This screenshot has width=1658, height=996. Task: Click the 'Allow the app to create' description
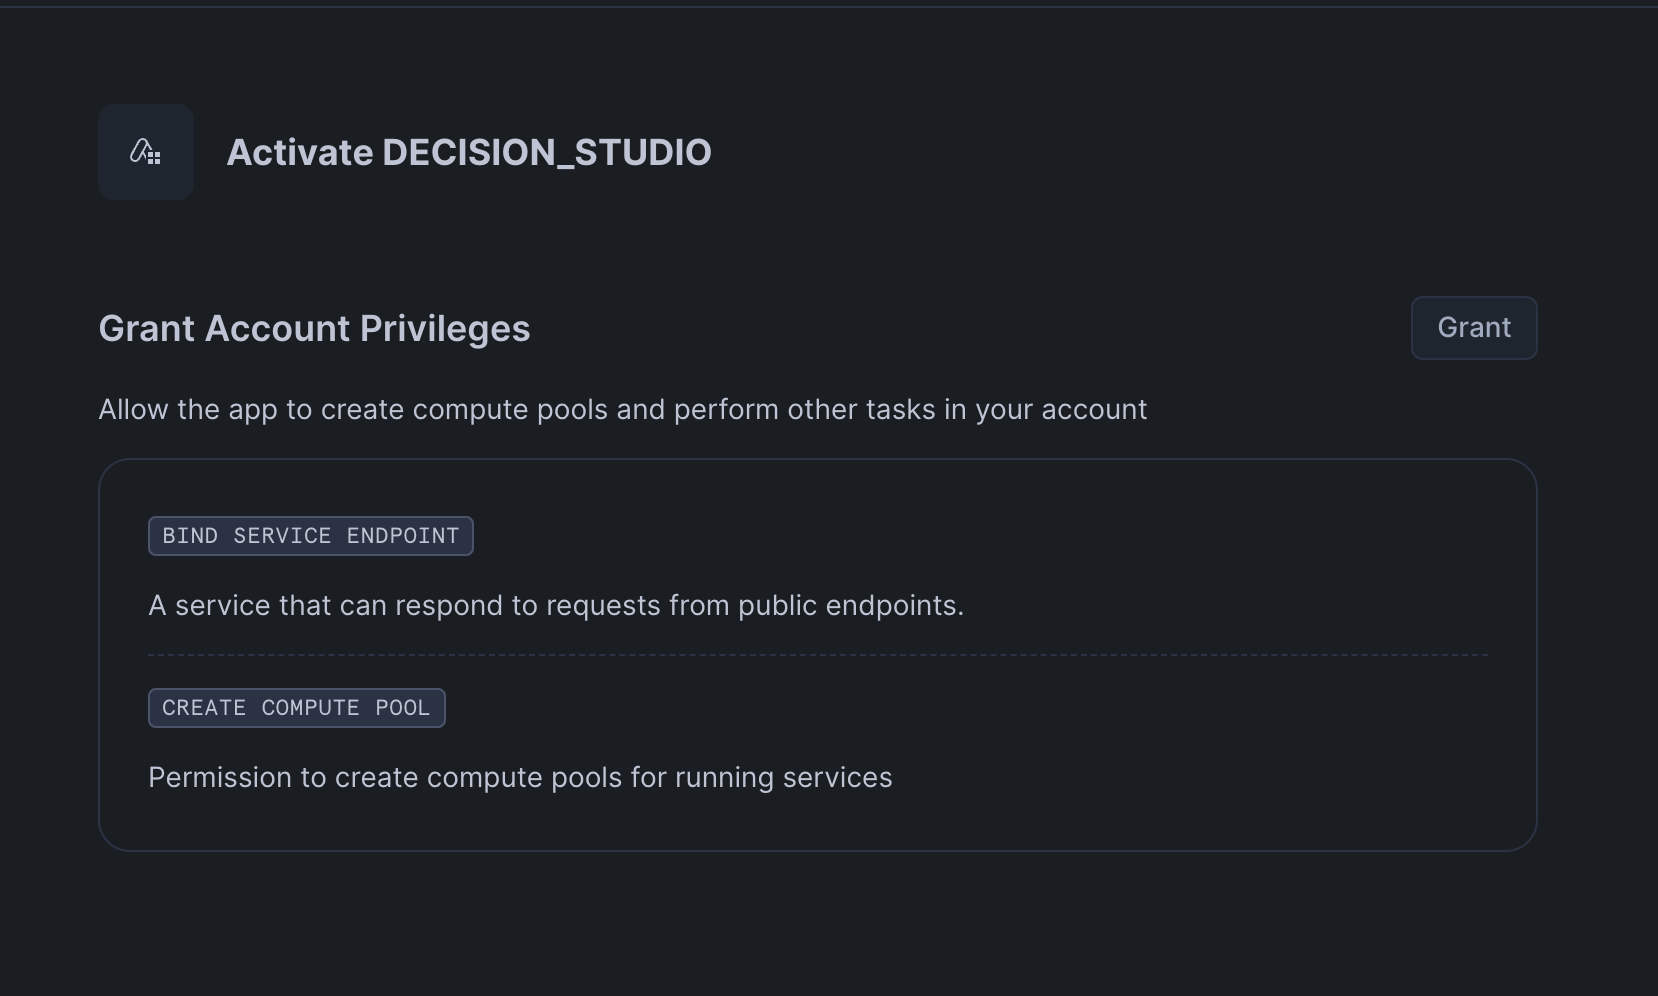tap(622, 410)
